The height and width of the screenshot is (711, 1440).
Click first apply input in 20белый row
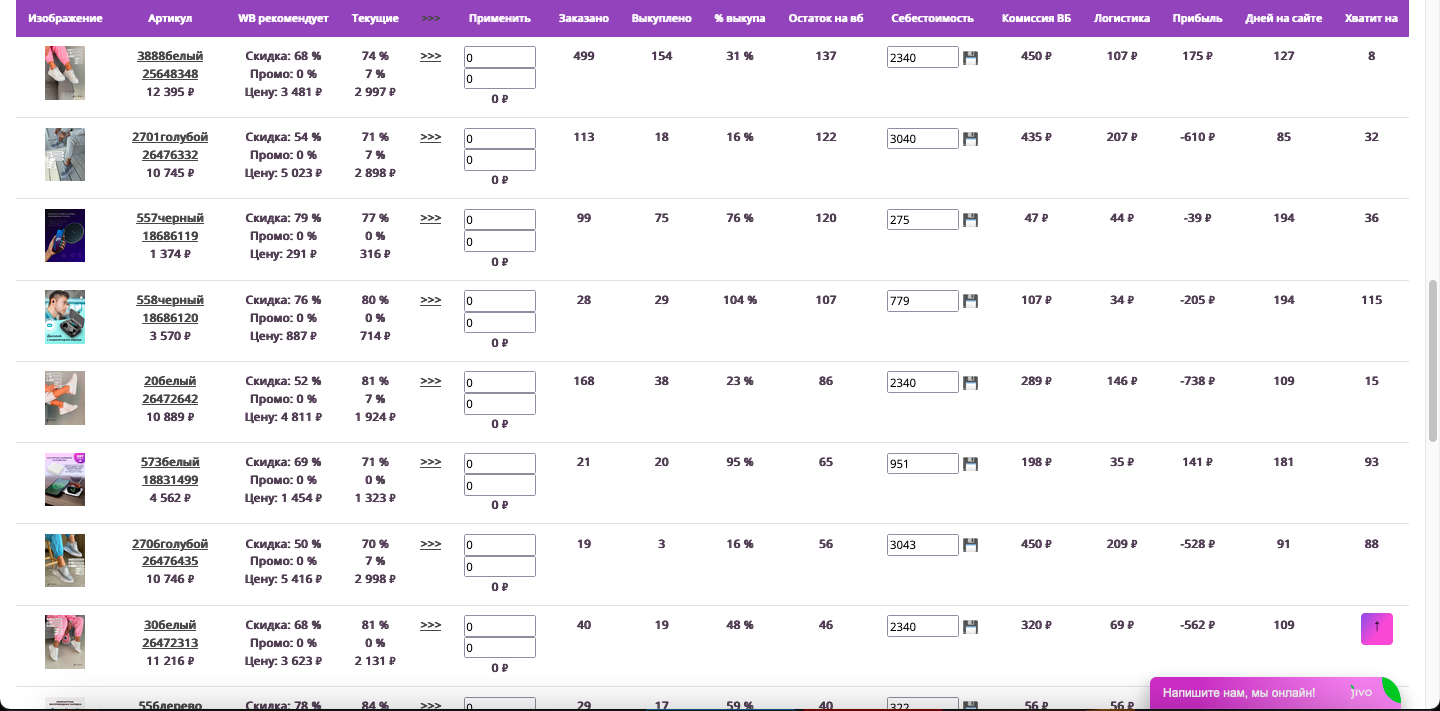tap(500, 382)
